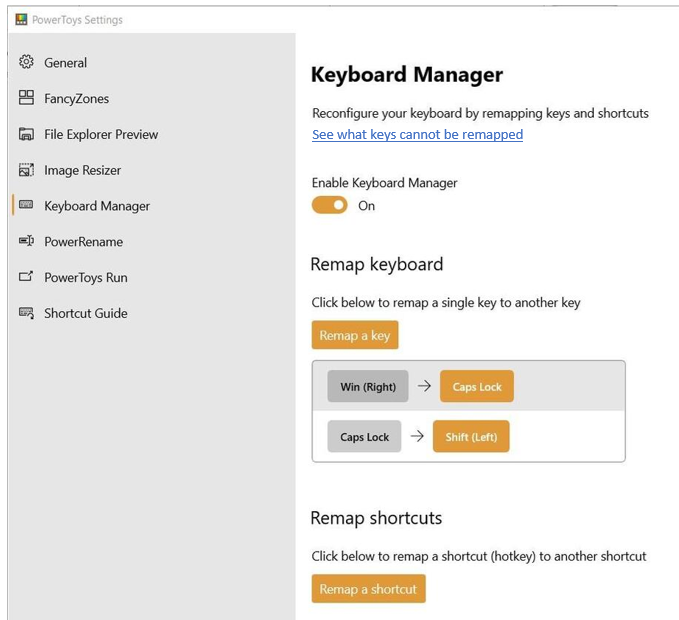This screenshot has height=620, width=679.
Task: Click the PowerToys Settings window title
Action: point(78,20)
